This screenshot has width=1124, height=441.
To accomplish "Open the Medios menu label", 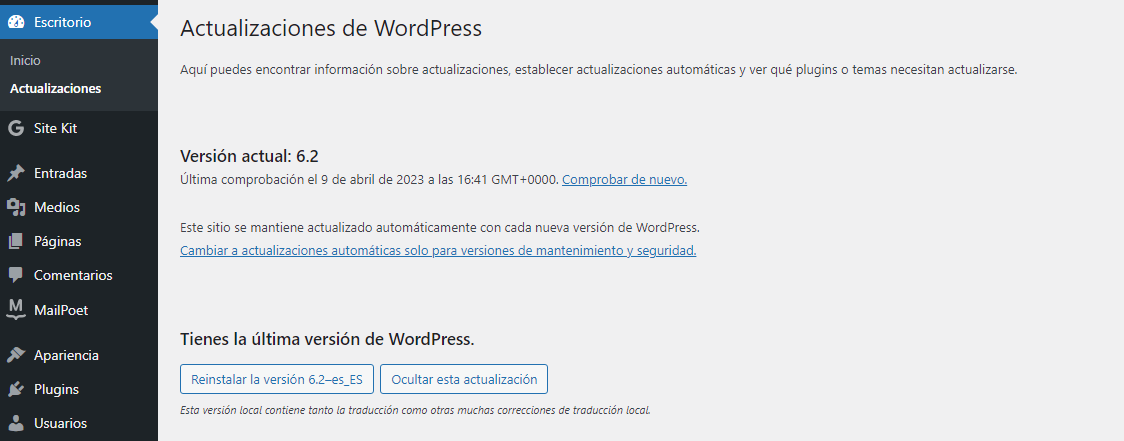I will tap(57, 207).
